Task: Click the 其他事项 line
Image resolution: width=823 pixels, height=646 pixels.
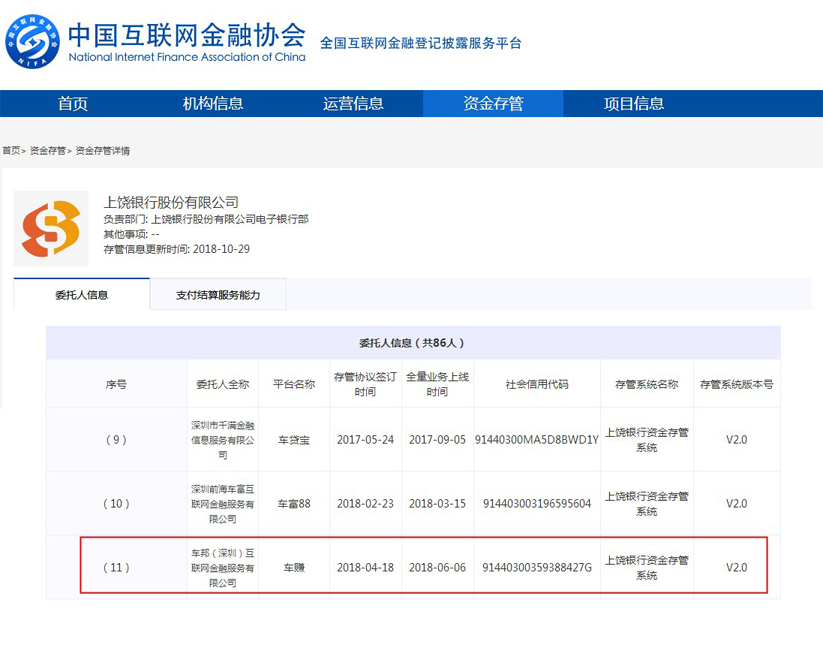Action: pyautogui.click(x=131, y=234)
